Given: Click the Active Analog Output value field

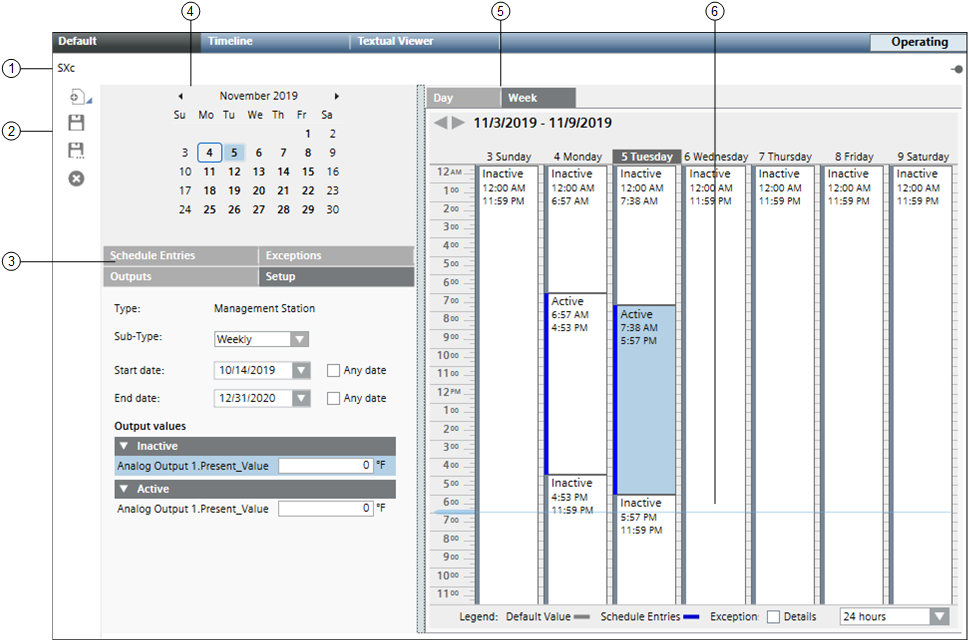Looking at the screenshot, I should 326,509.
